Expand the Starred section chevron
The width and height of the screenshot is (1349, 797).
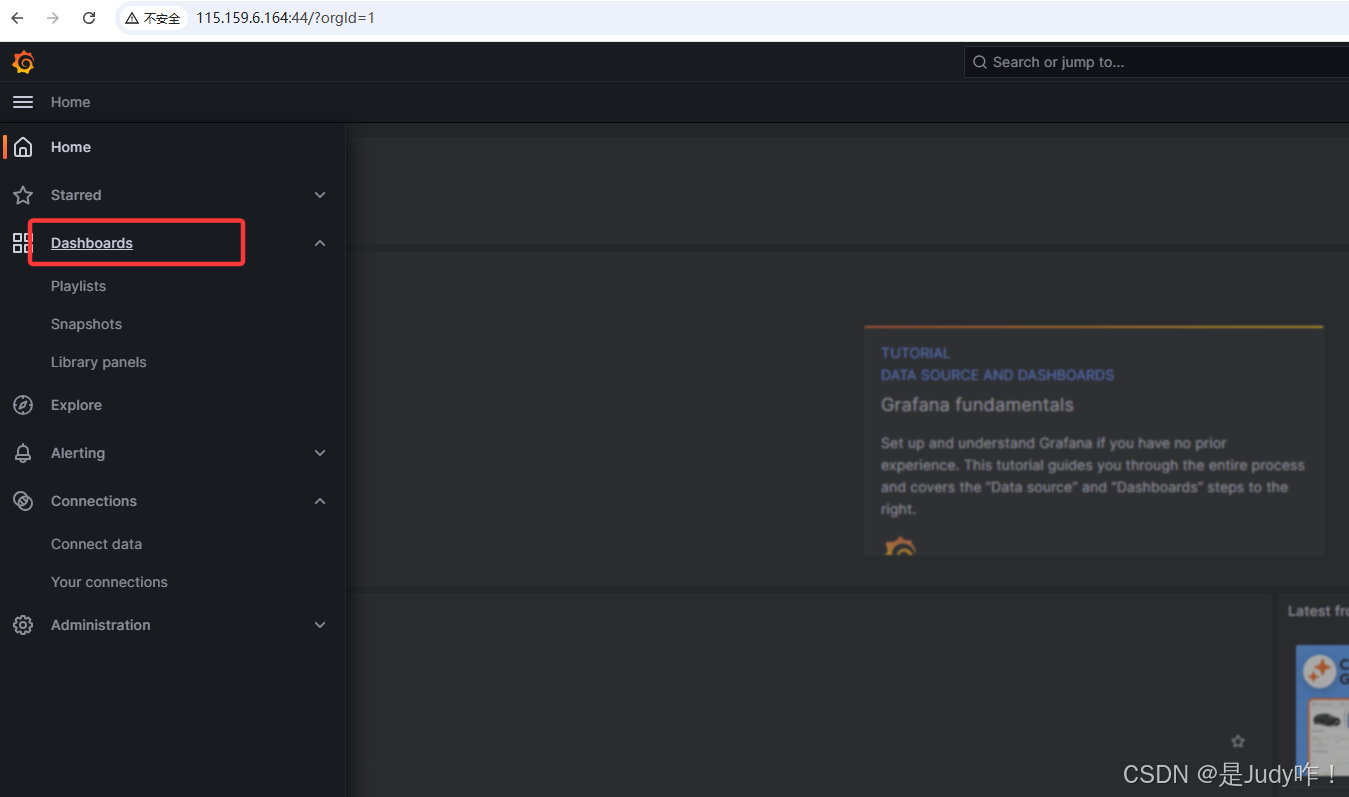pos(320,195)
